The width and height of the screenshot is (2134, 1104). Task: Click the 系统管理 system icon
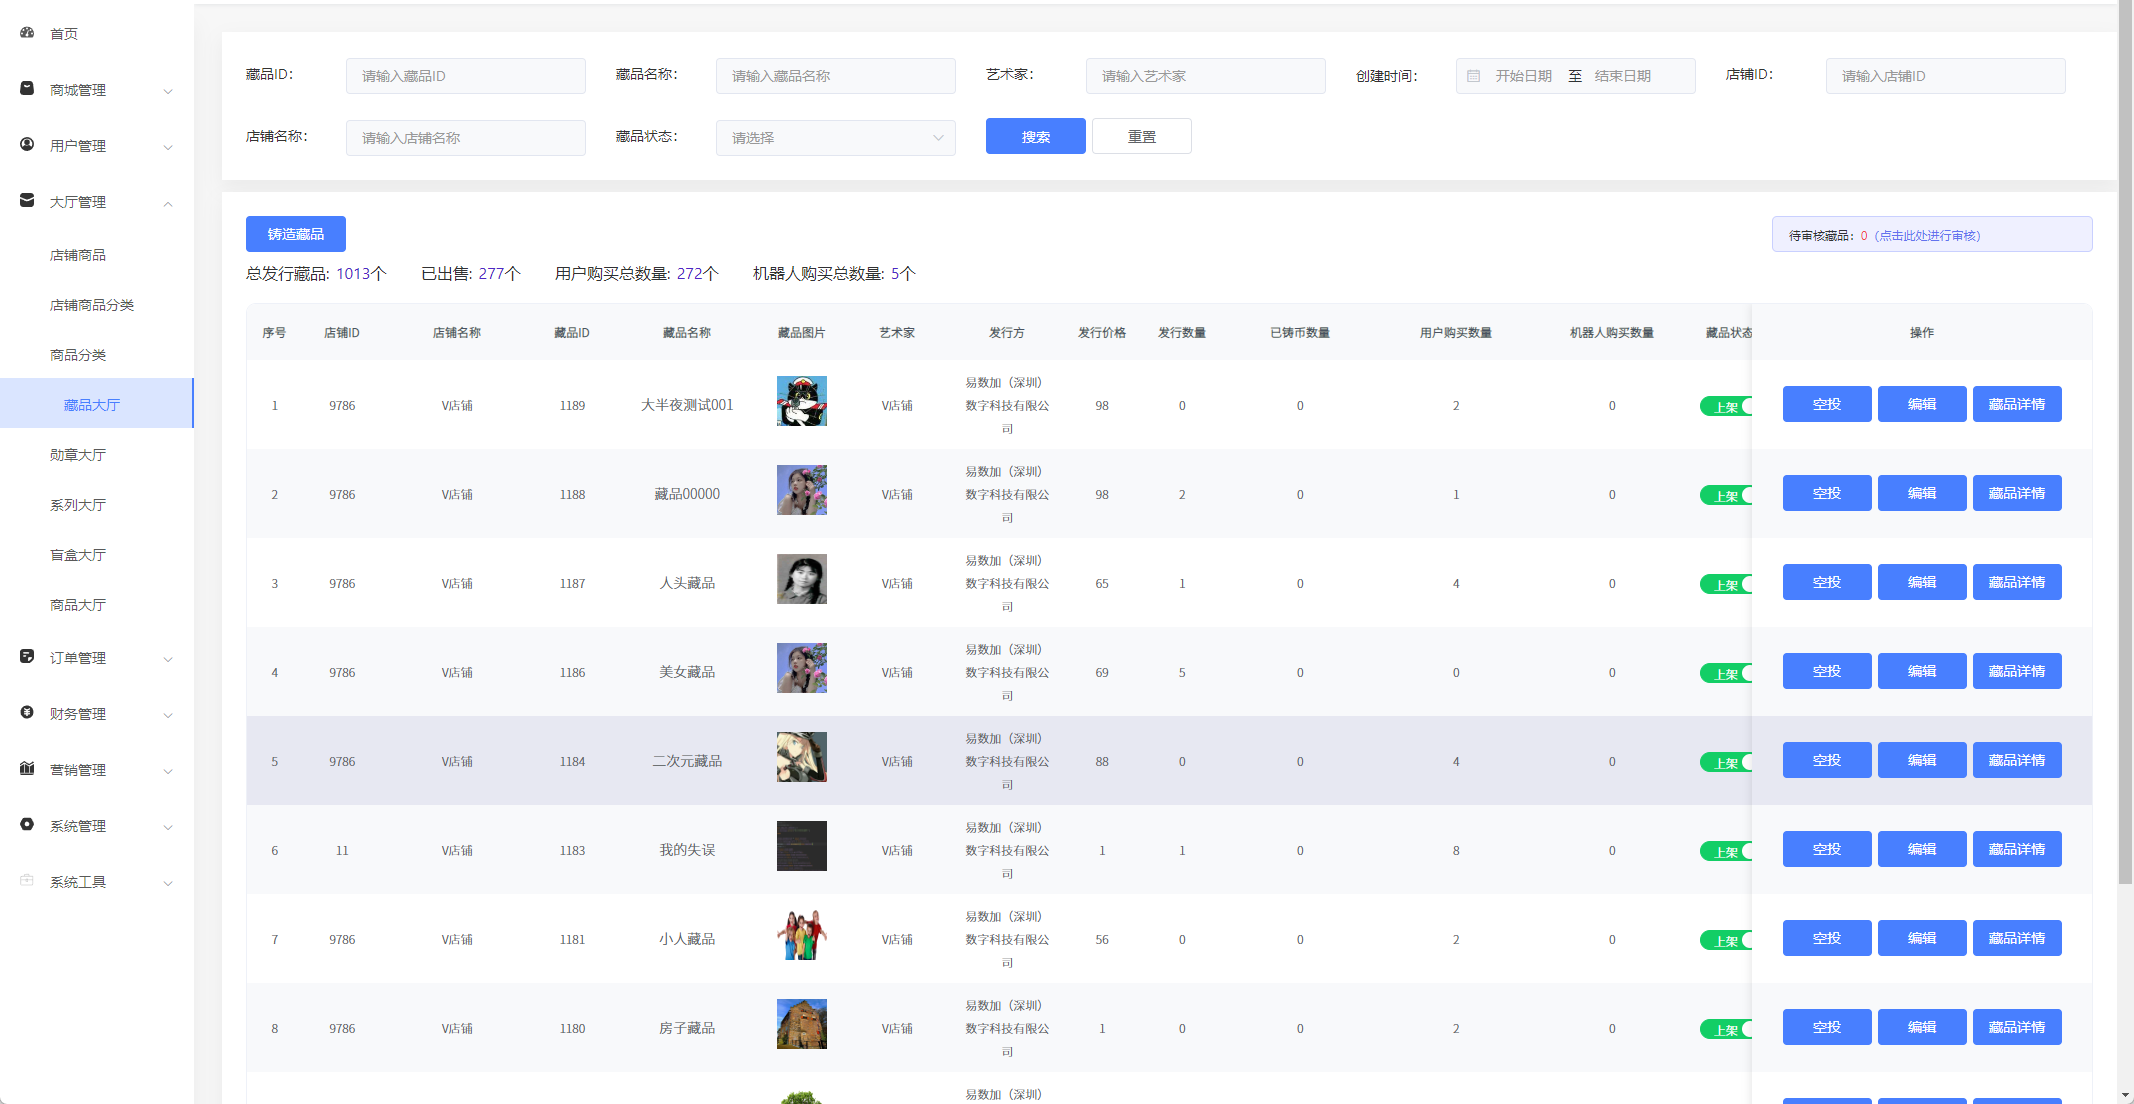pyautogui.click(x=27, y=825)
